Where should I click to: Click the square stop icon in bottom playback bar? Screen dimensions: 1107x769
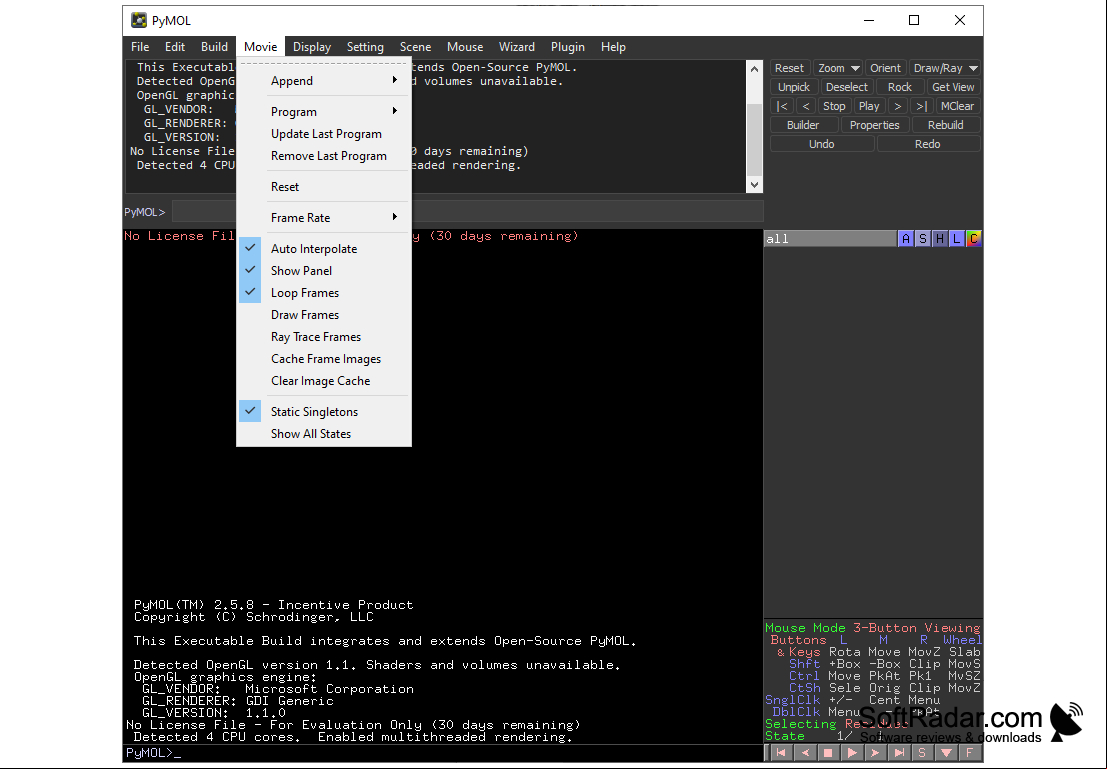828,753
